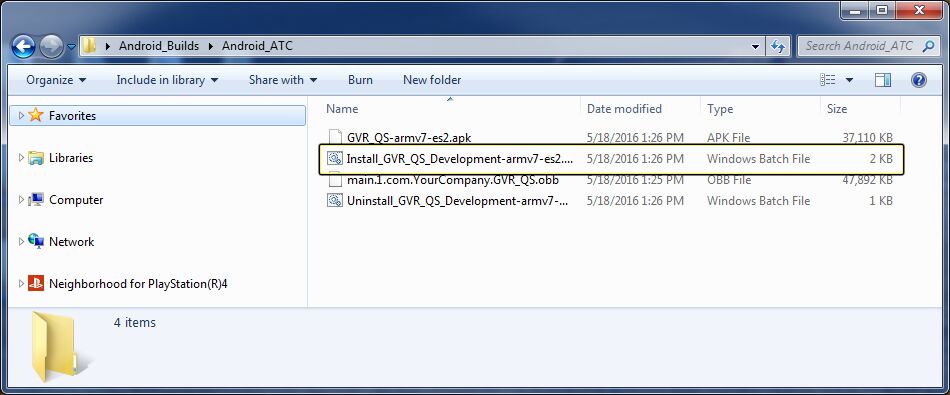Click the search magnifier icon
Viewport: 950px width, 395px height.
pyautogui.click(x=928, y=46)
